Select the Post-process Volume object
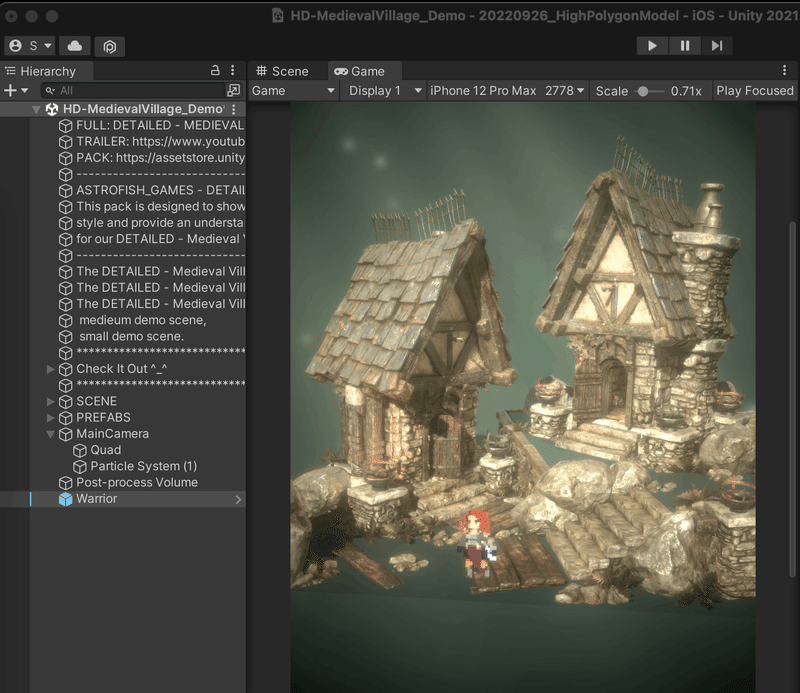 point(137,483)
